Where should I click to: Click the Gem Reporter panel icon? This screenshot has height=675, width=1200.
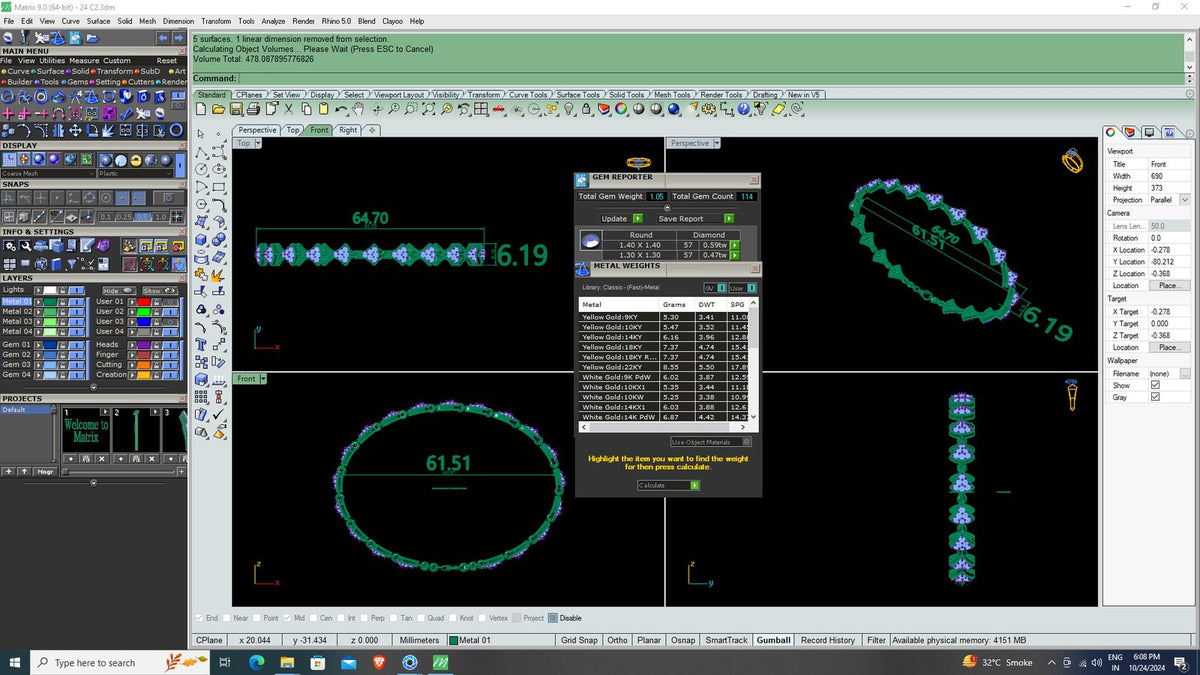[582, 180]
